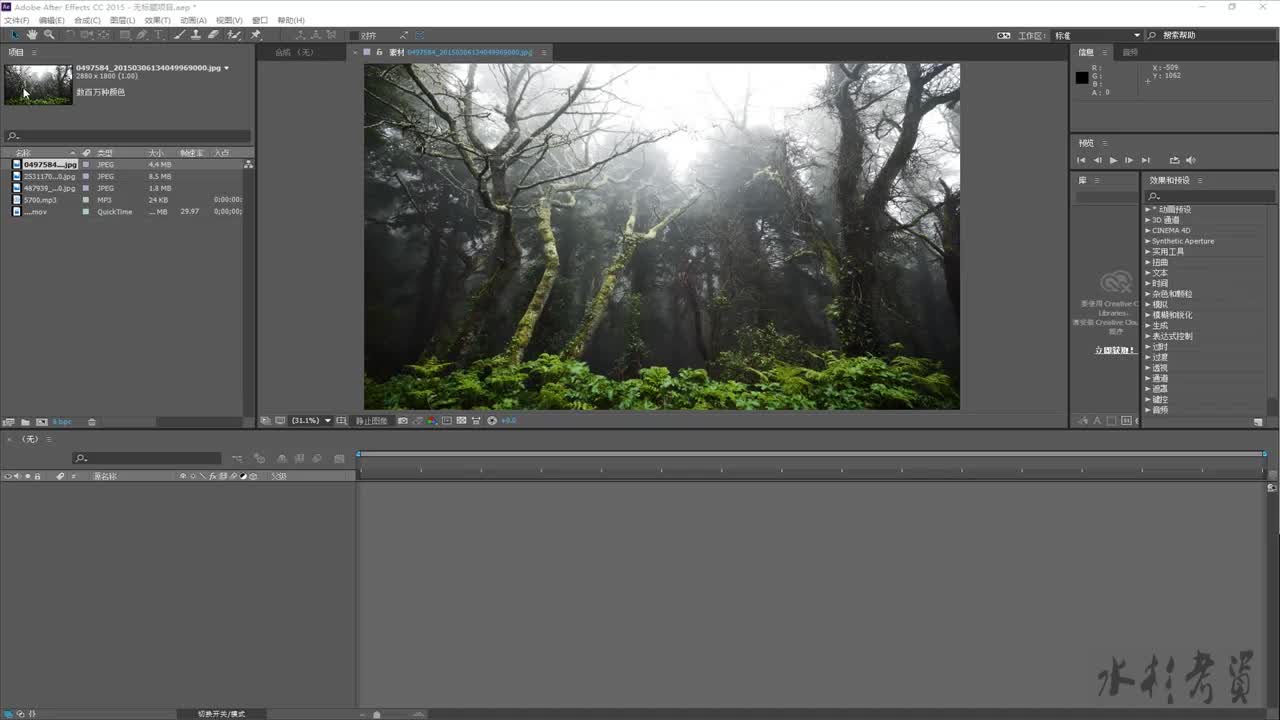
Task: Toggle hide shy layers switch in timeline
Action: [282, 458]
